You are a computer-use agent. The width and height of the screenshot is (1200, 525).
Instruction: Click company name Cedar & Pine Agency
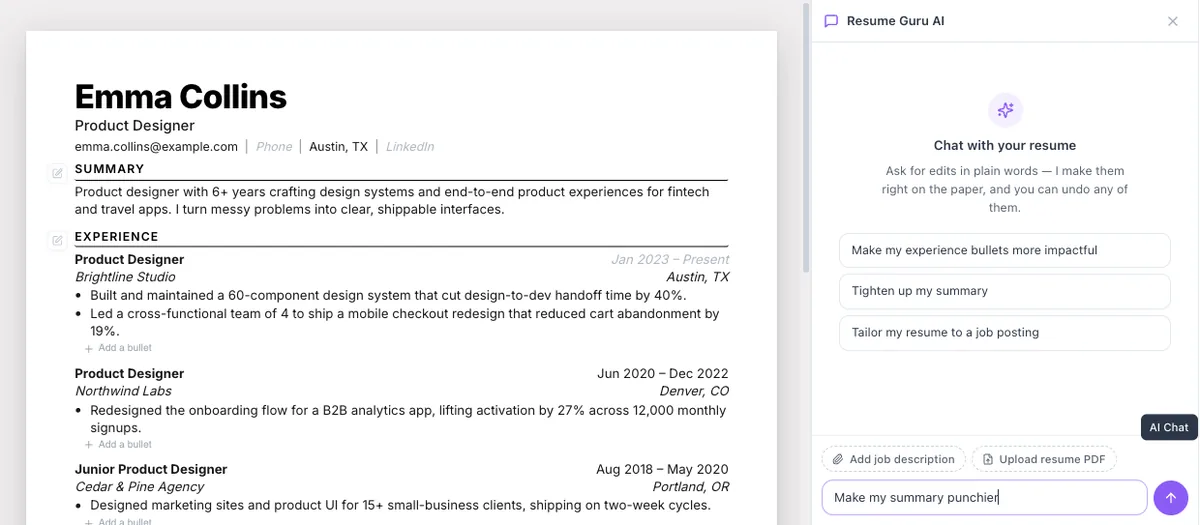(x=139, y=487)
